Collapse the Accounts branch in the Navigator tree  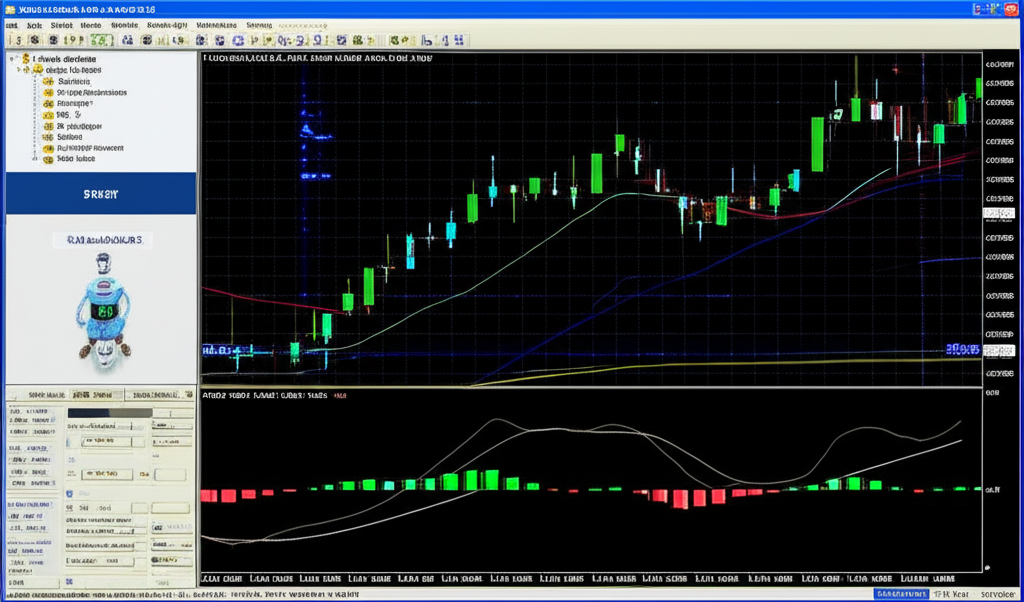point(19,68)
